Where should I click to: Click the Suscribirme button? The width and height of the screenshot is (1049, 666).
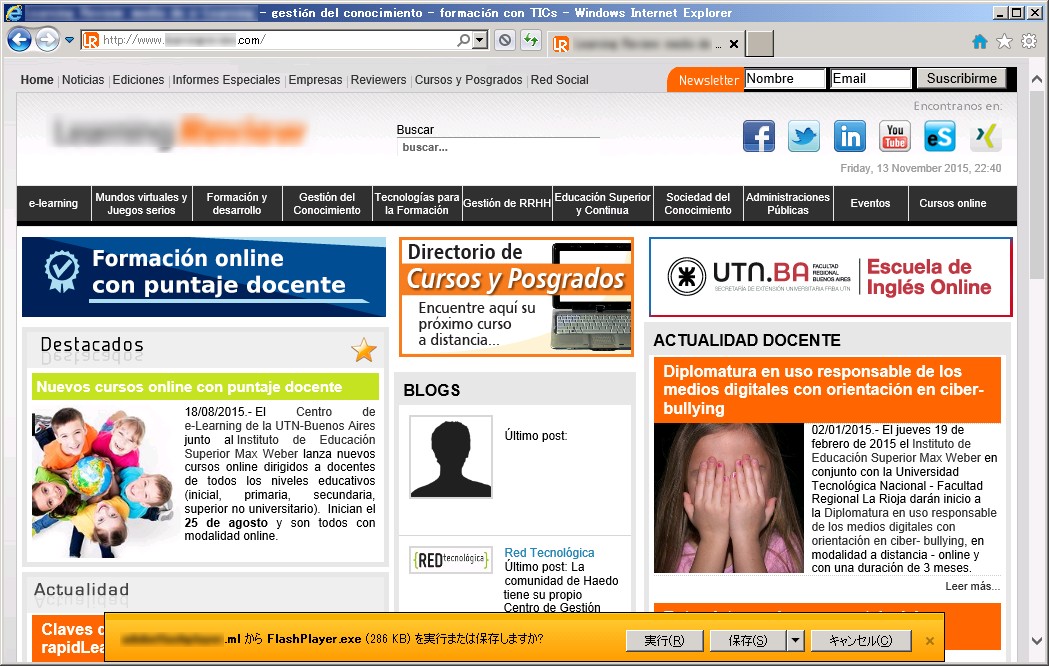coord(961,79)
